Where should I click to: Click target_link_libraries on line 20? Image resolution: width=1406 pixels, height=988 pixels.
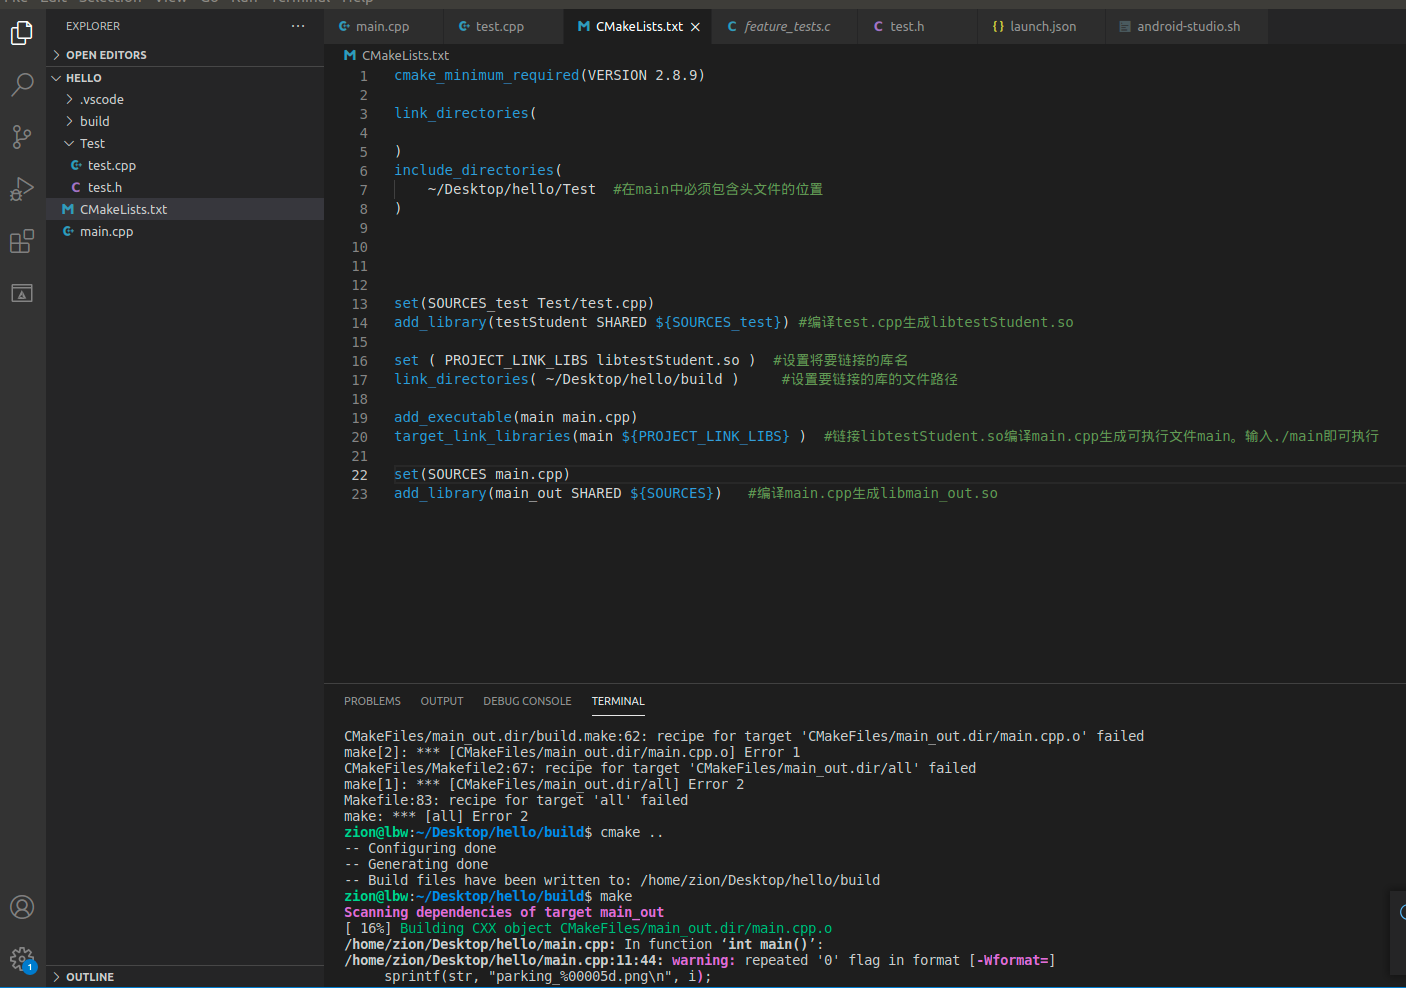[x=482, y=436]
